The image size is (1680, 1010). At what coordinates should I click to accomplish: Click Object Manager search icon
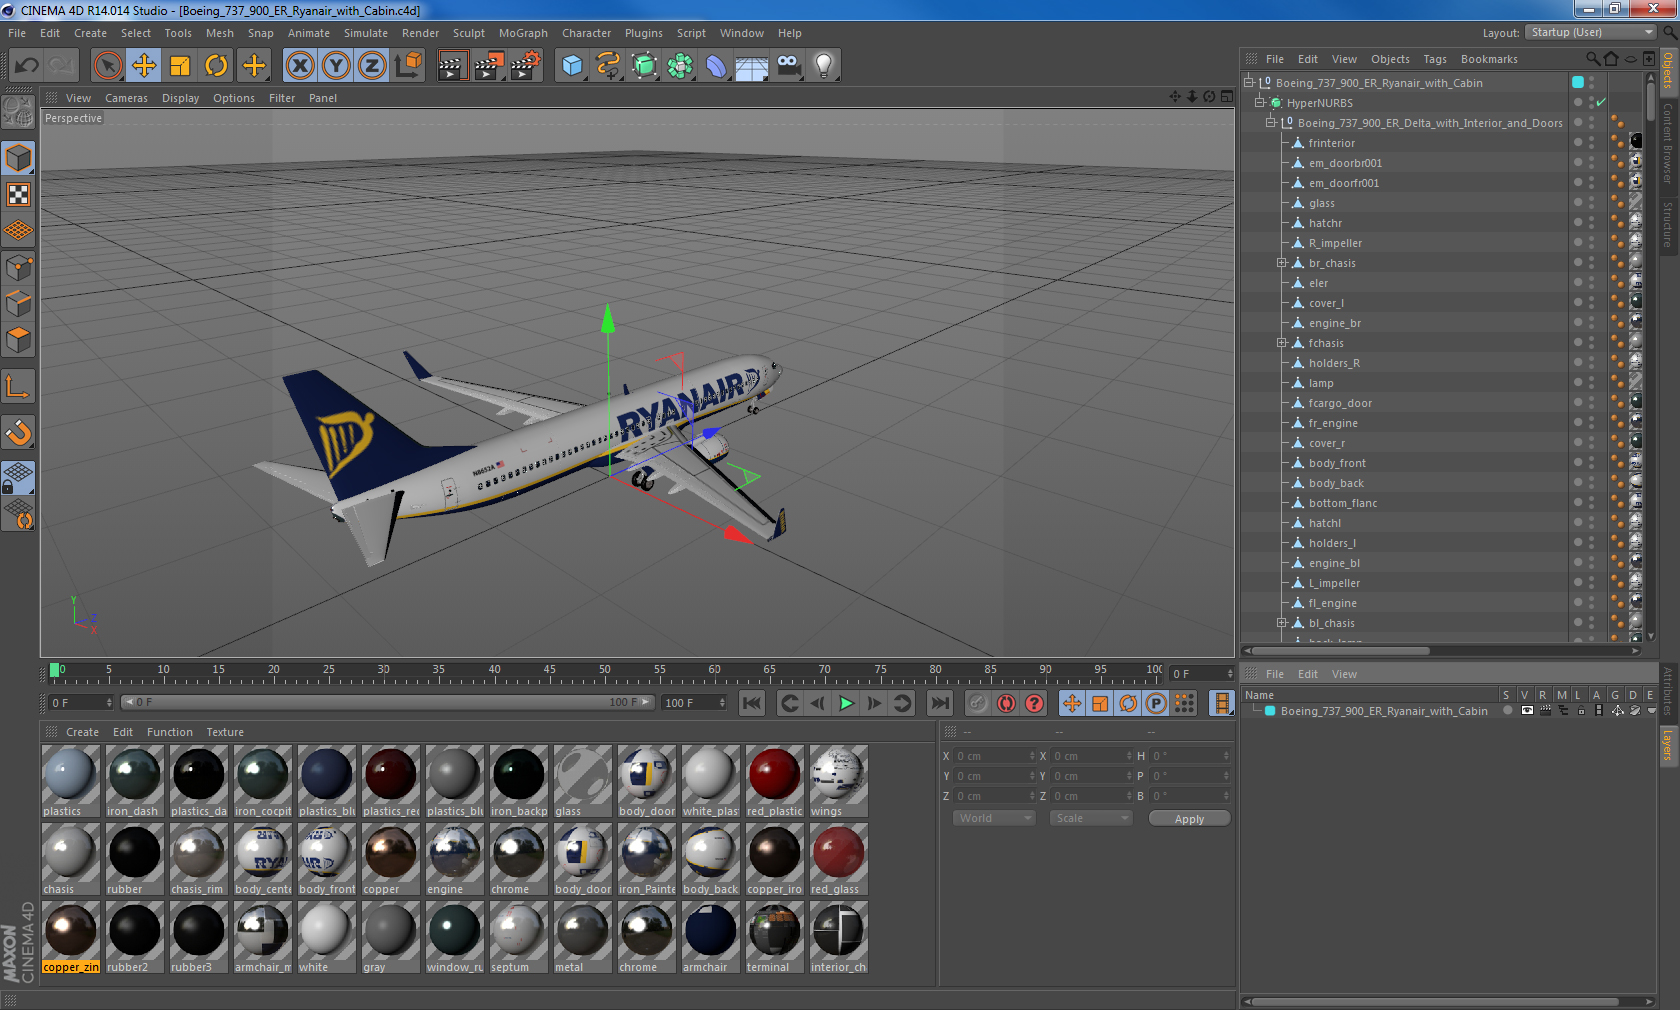point(1593,59)
